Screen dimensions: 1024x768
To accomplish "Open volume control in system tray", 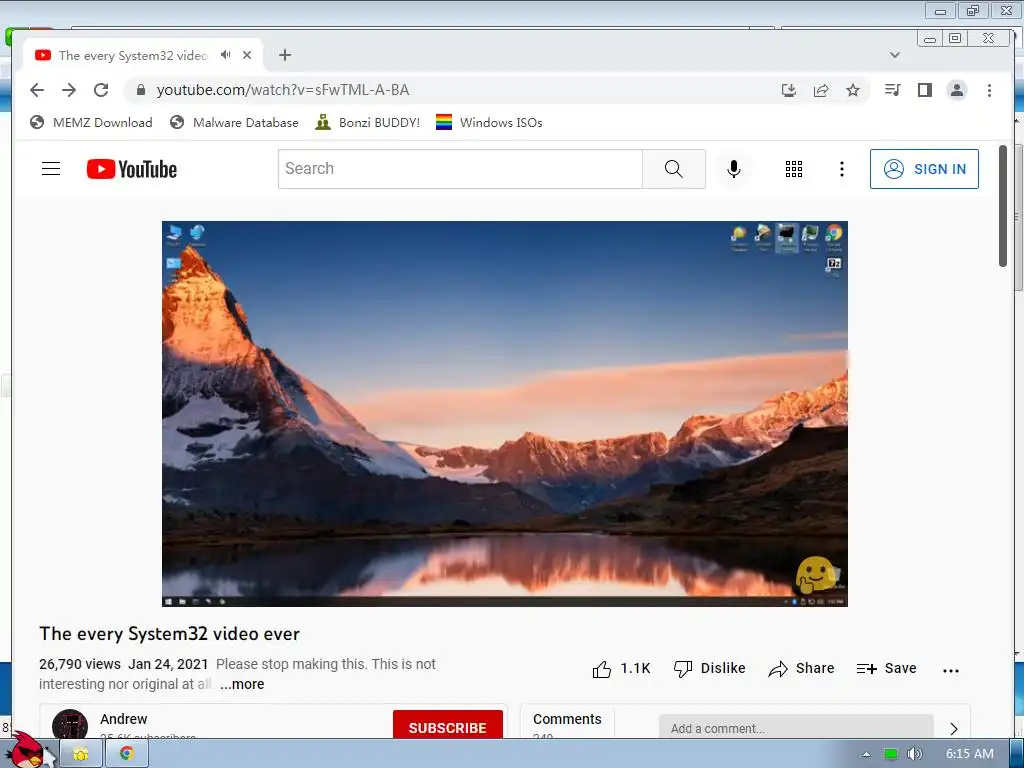I will (x=915, y=754).
